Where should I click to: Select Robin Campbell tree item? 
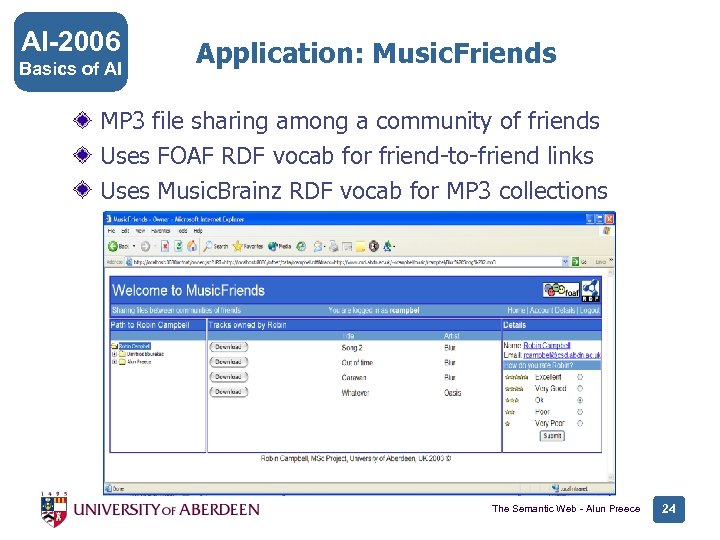click(x=135, y=346)
